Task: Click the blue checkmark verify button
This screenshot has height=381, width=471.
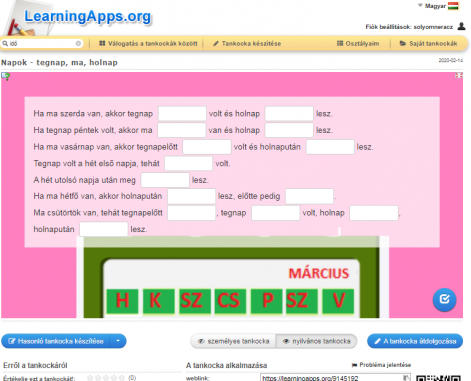Action: tap(444, 299)
